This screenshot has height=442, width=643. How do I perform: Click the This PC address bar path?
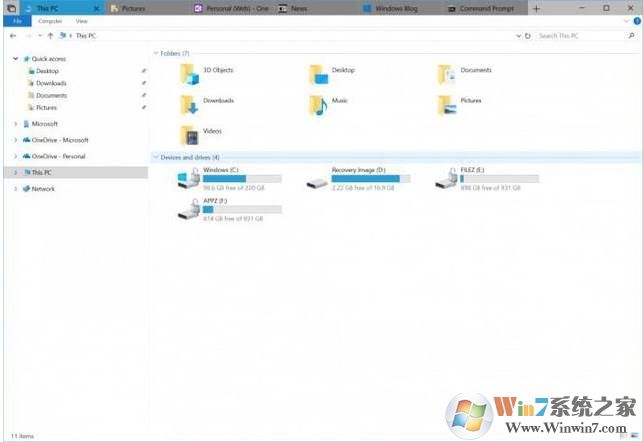point(86,36)
